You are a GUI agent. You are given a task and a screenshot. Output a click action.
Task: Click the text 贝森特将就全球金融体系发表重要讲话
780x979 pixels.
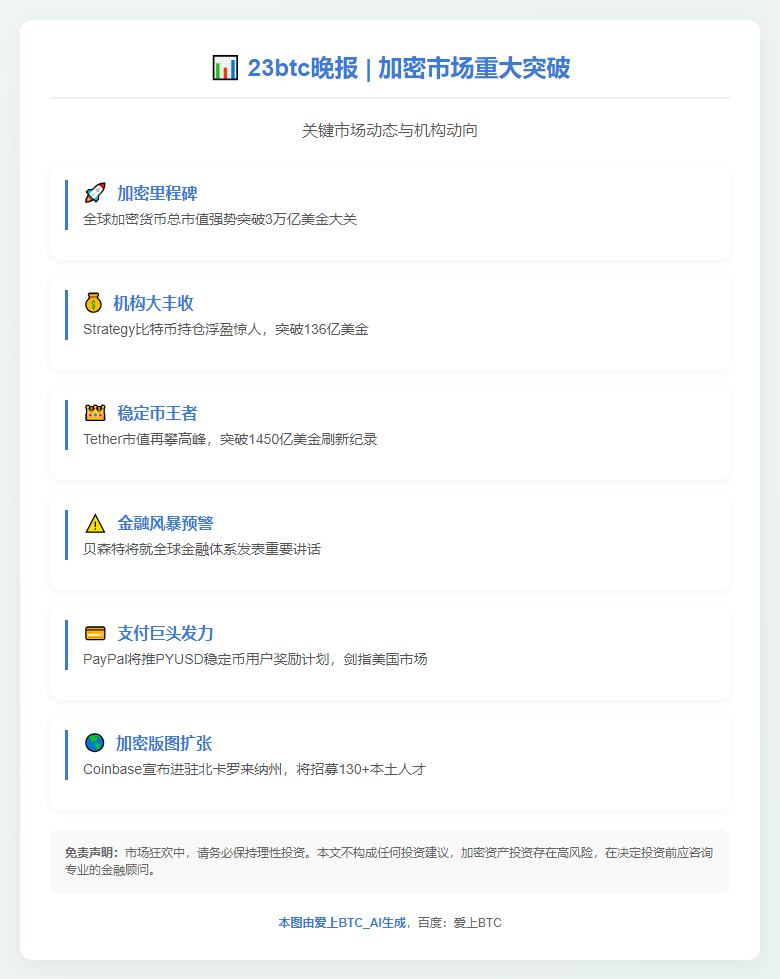click(202, 549)
